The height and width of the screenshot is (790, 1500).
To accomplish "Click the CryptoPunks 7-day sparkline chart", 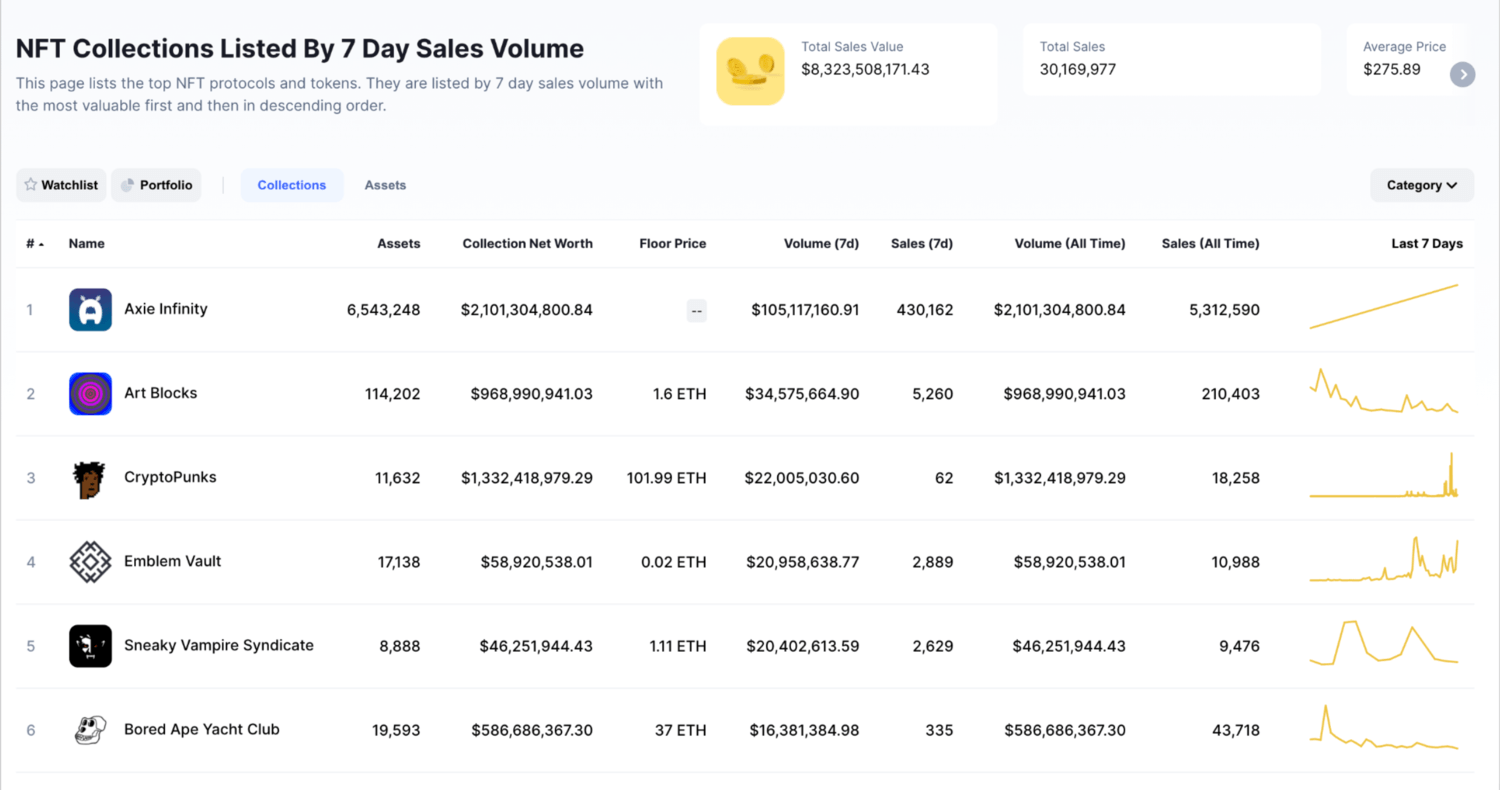I will 1384,475.
